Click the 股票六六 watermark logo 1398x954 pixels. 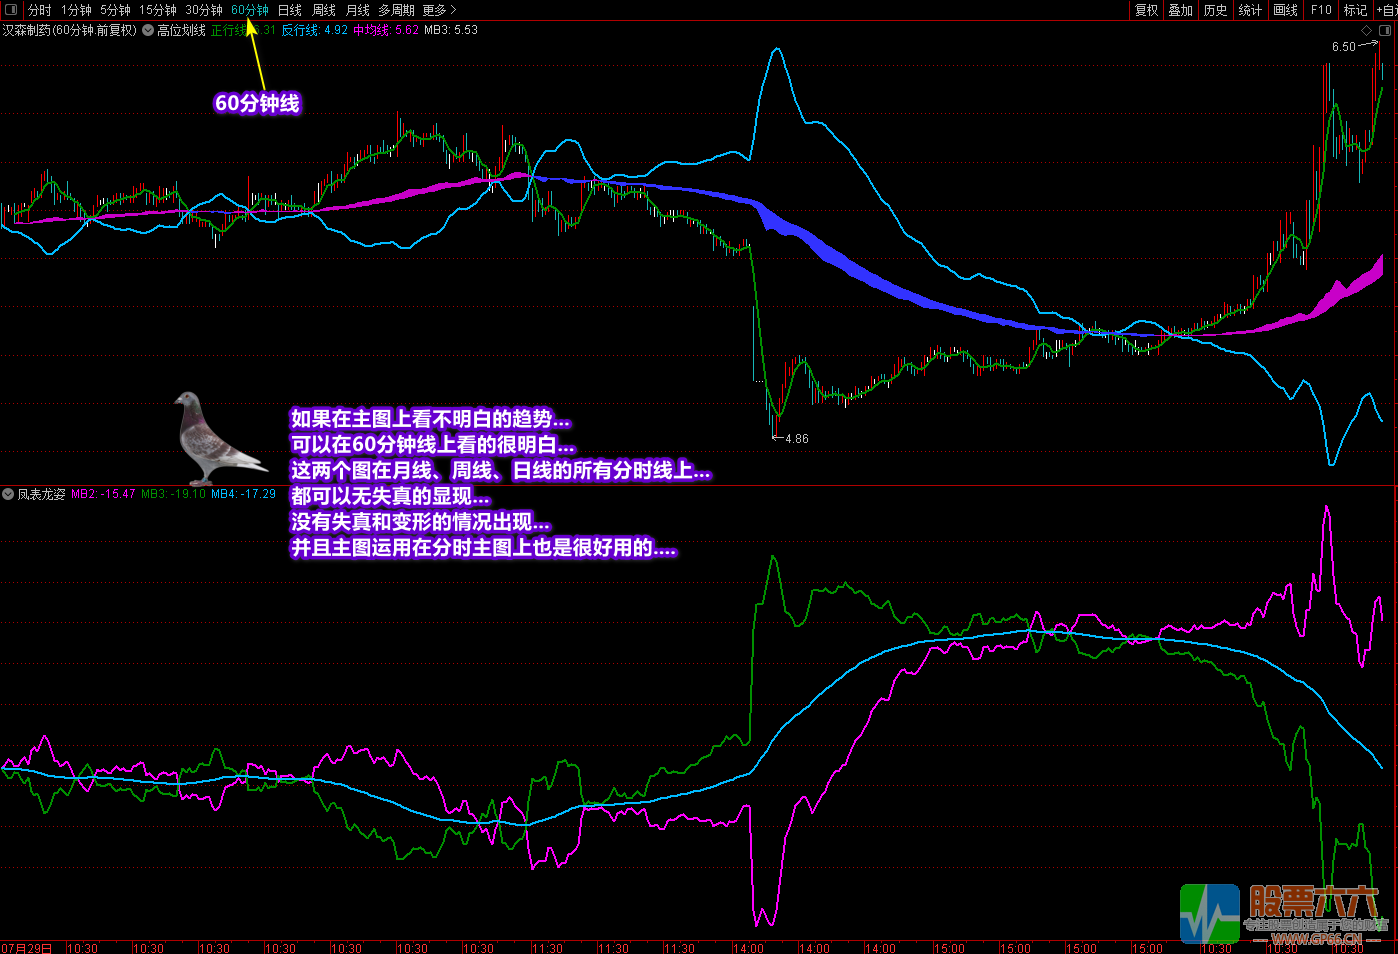[x=1284, y=913]
